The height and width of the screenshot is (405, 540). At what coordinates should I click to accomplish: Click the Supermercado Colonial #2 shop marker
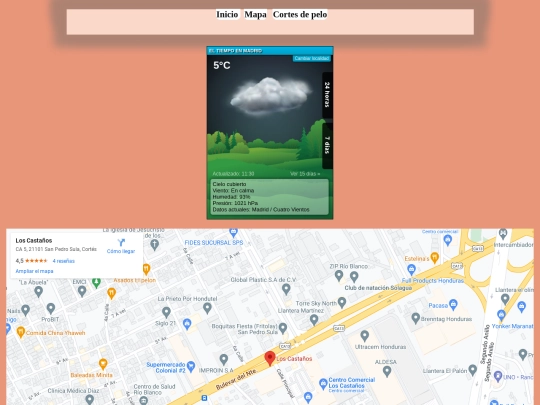pos(191,366)
